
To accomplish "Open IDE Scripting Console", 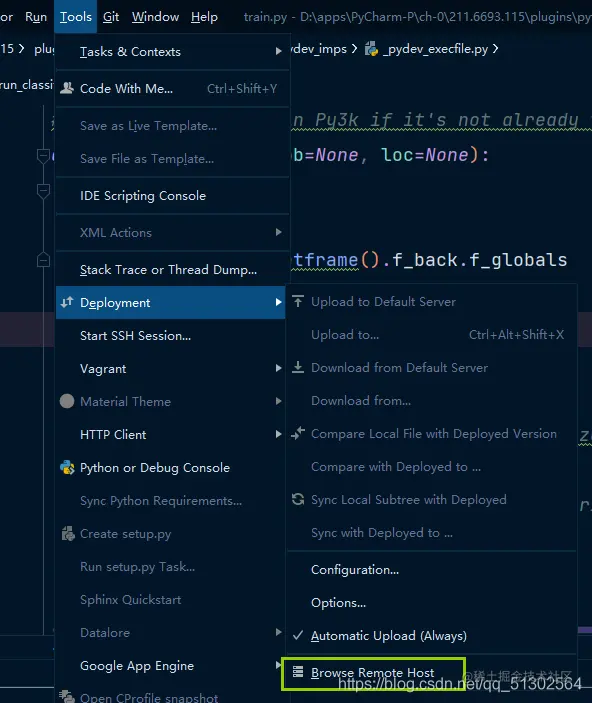I will coord(173,195).
